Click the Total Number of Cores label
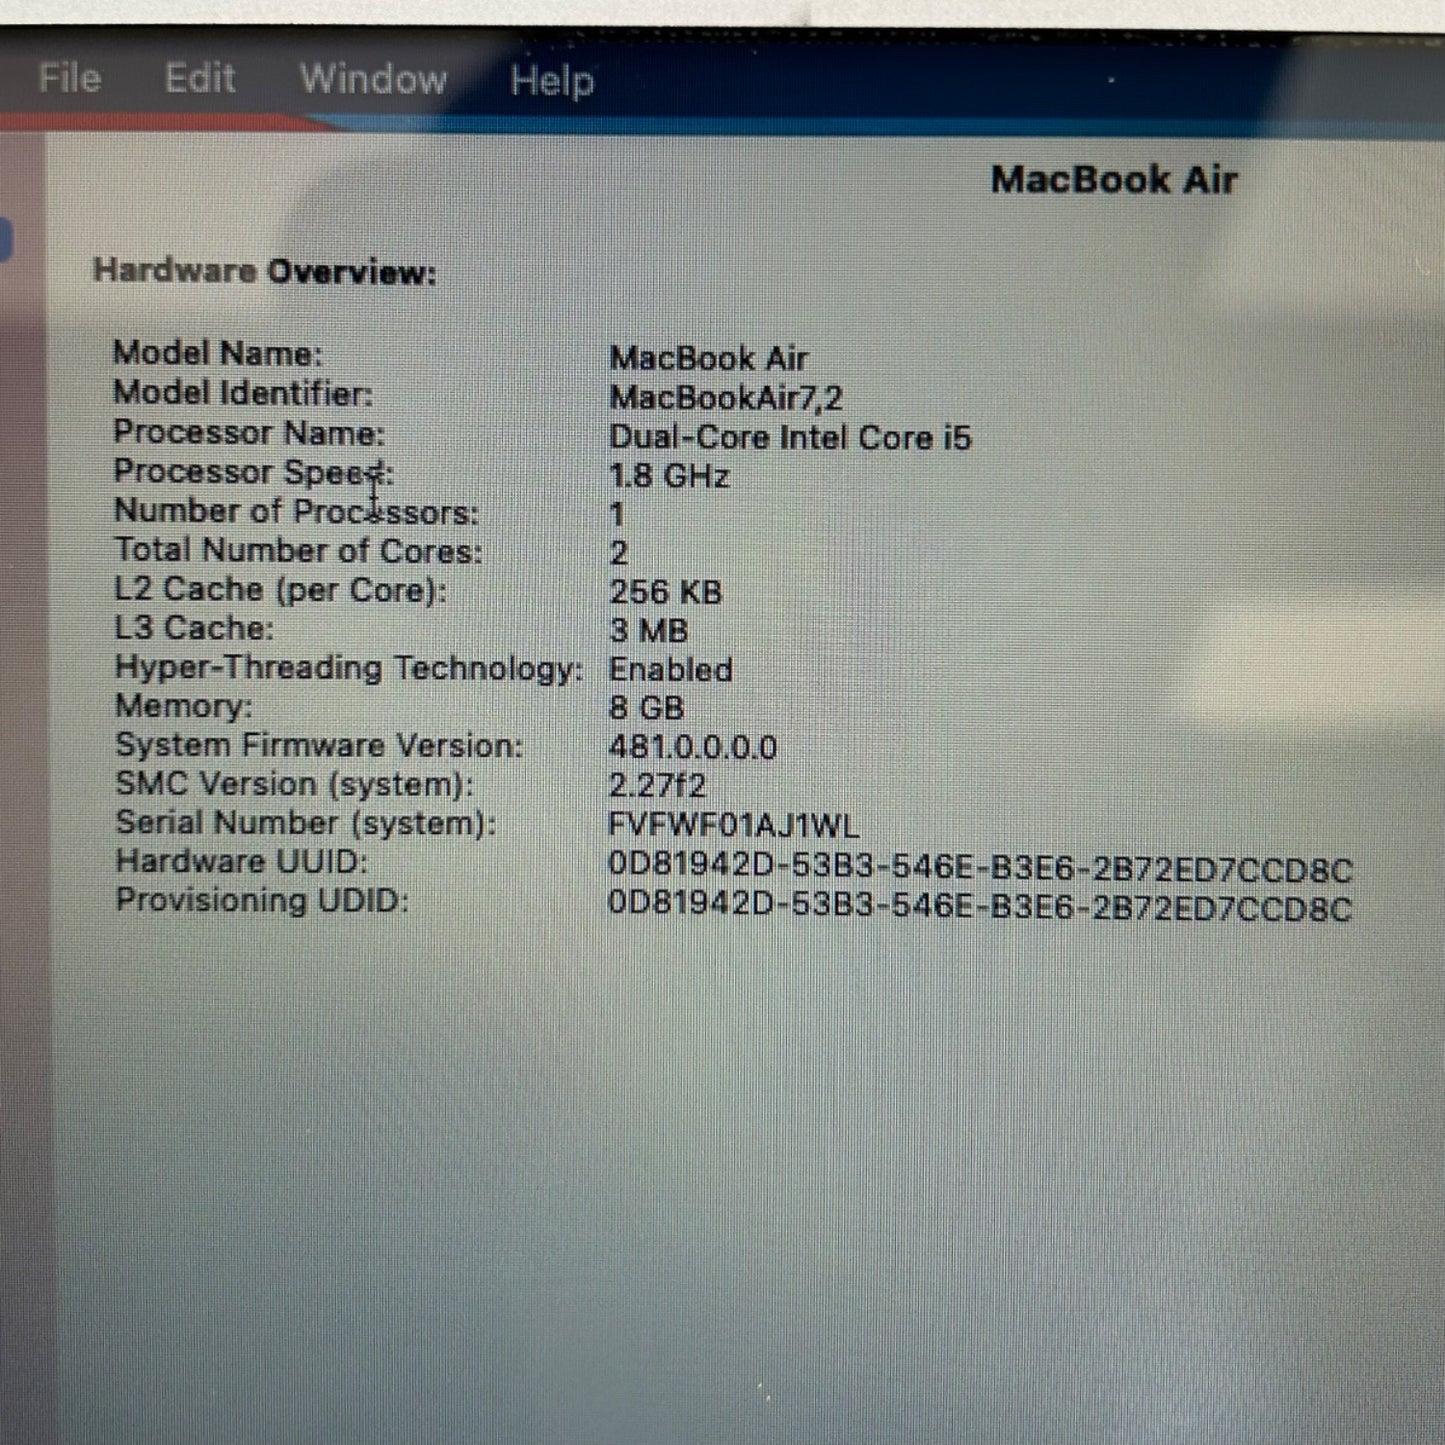The image size is (1445, 1445). click(x=297, y=551)
